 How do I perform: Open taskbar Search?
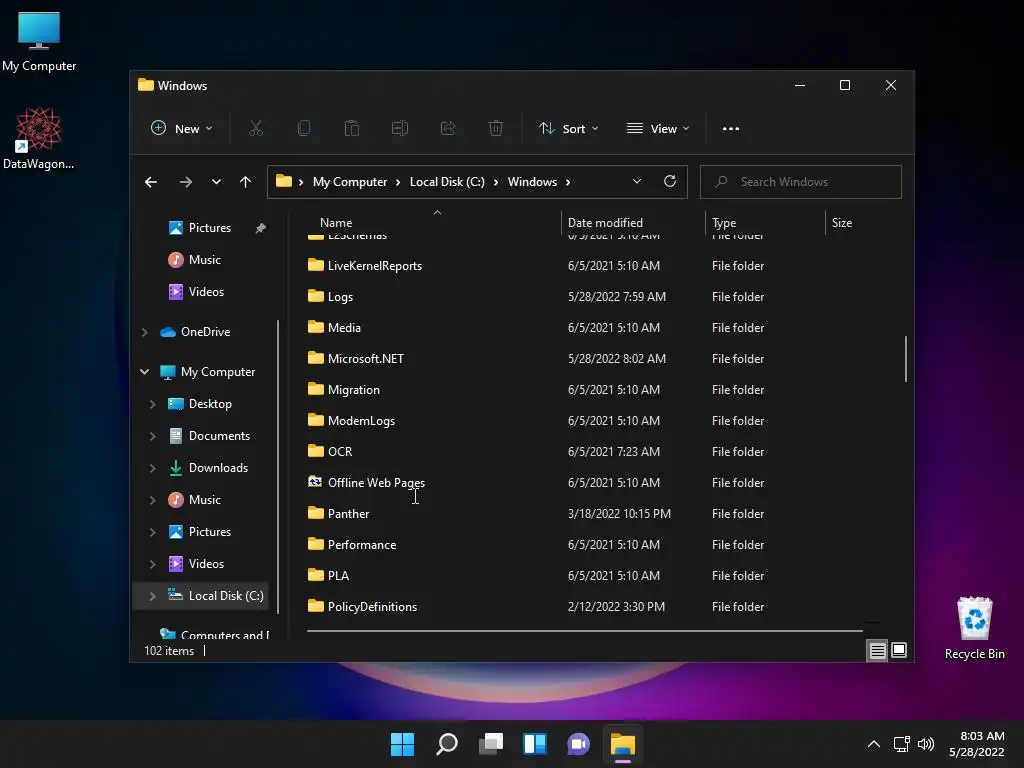(x=447, y=744)
